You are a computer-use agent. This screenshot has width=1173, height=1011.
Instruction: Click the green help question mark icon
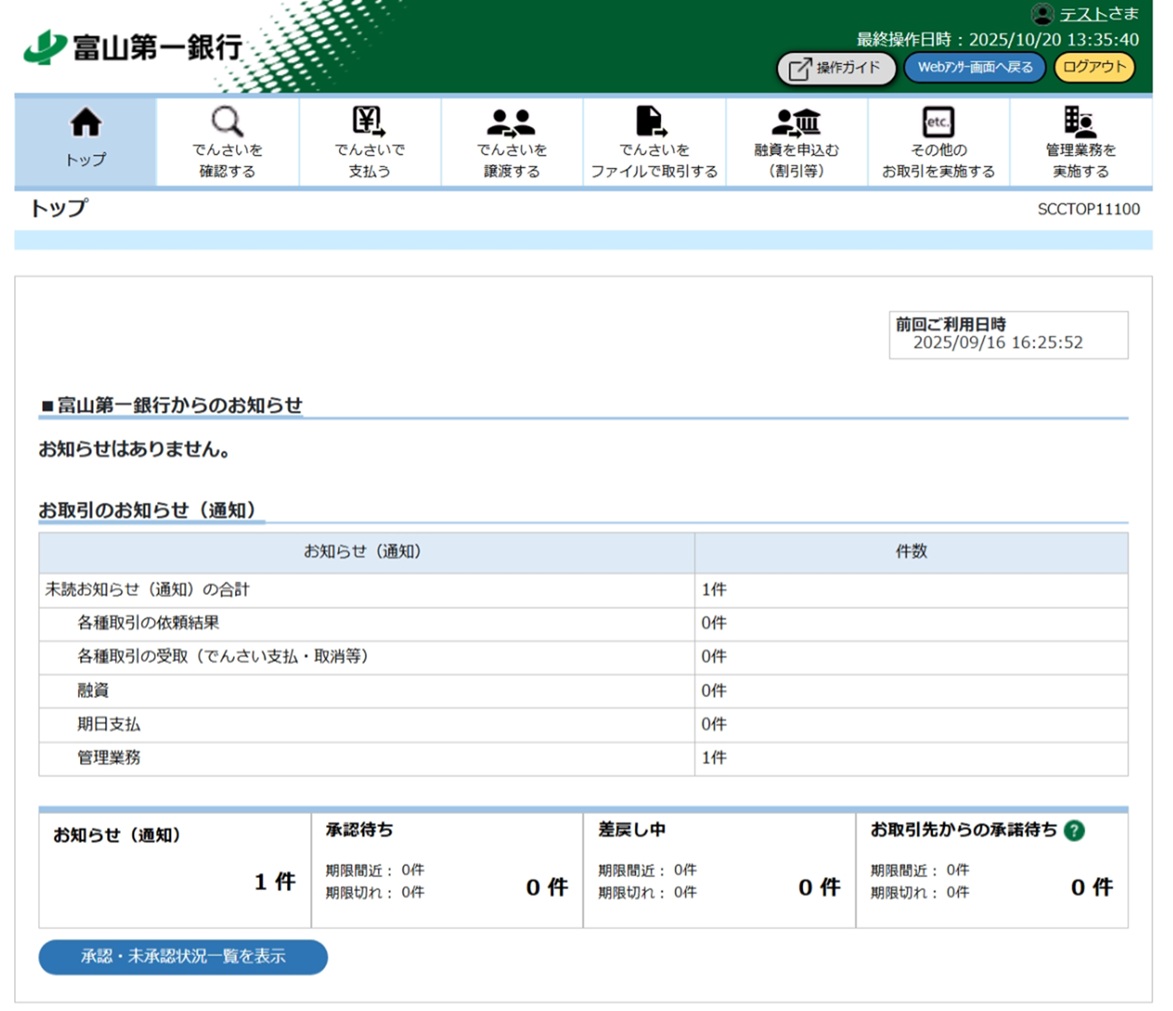(1074, 830)
